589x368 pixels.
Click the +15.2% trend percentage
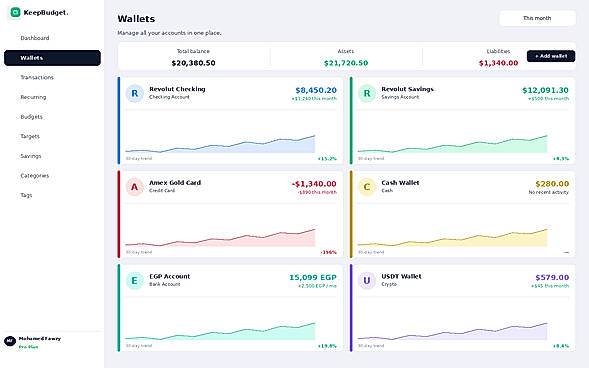coord(327,159)
